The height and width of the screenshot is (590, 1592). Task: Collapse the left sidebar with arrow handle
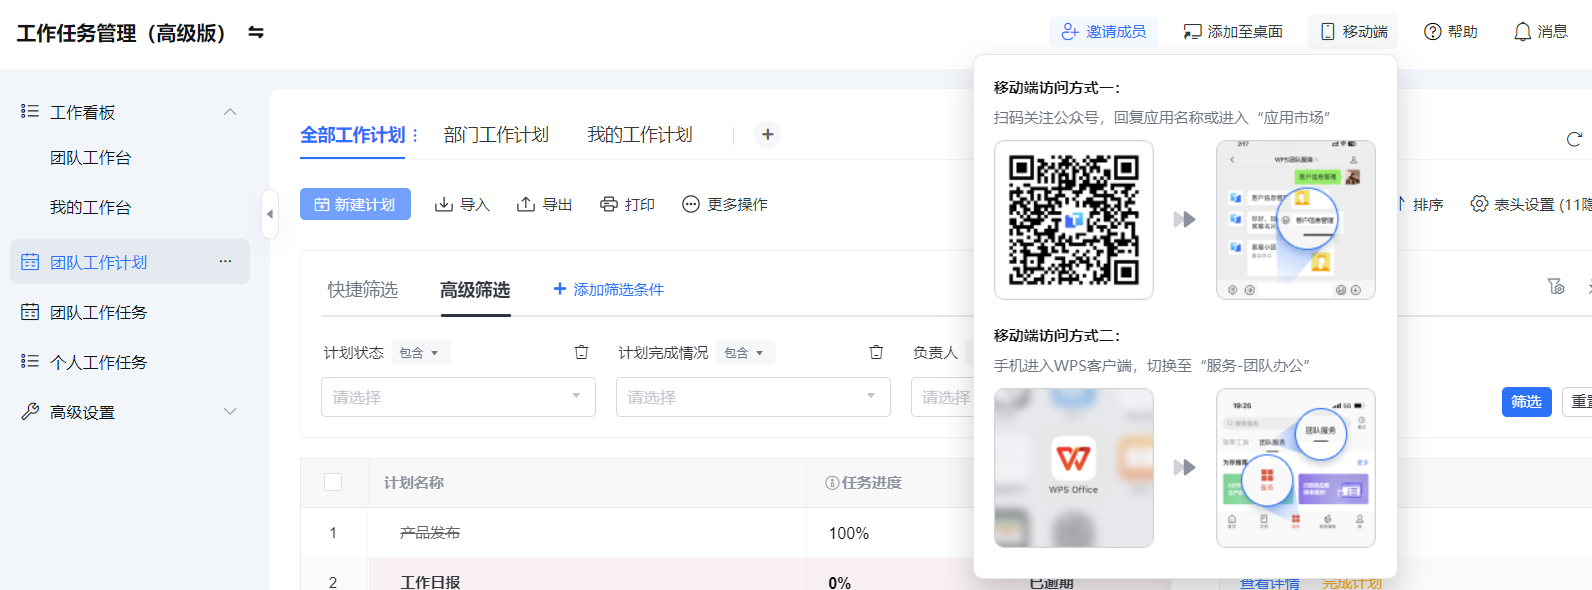pos(269,214)
